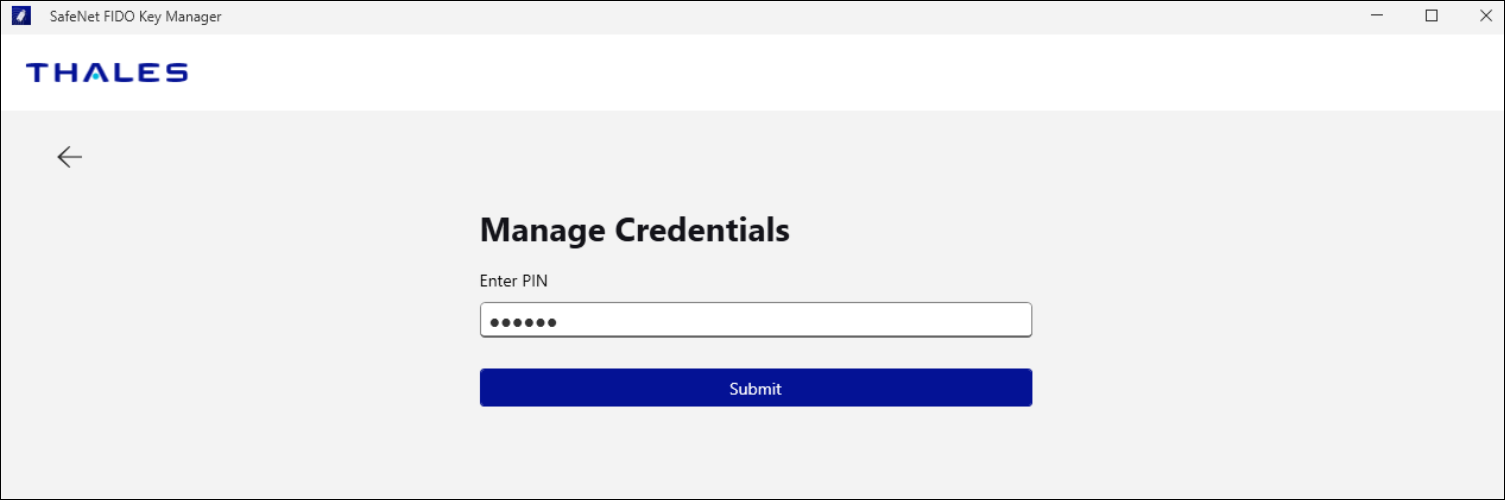
Task: Click the word 'Submit' on the button
Action: 755,389
